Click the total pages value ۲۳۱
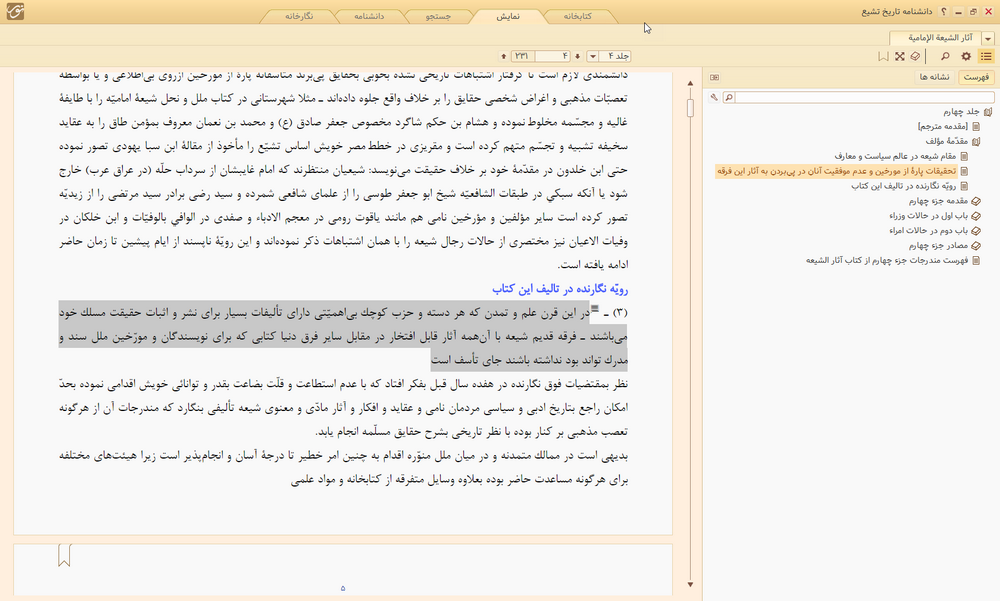 [522, 56]
